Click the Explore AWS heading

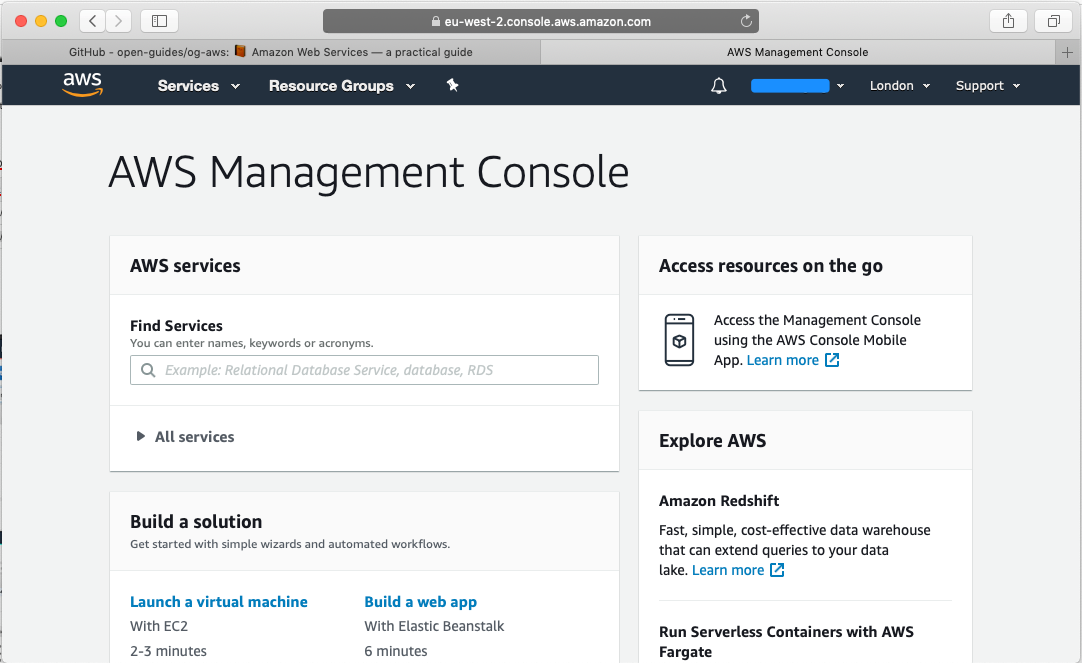712,440
